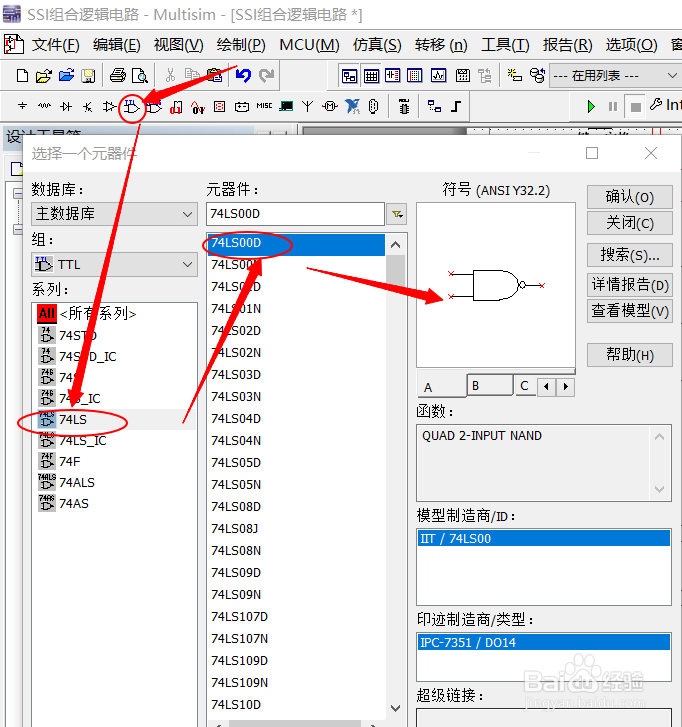Open the 绘制(P) menu
Image resolution: width=682 pixels, height=727 pixels.
click(x=241, y=45)
